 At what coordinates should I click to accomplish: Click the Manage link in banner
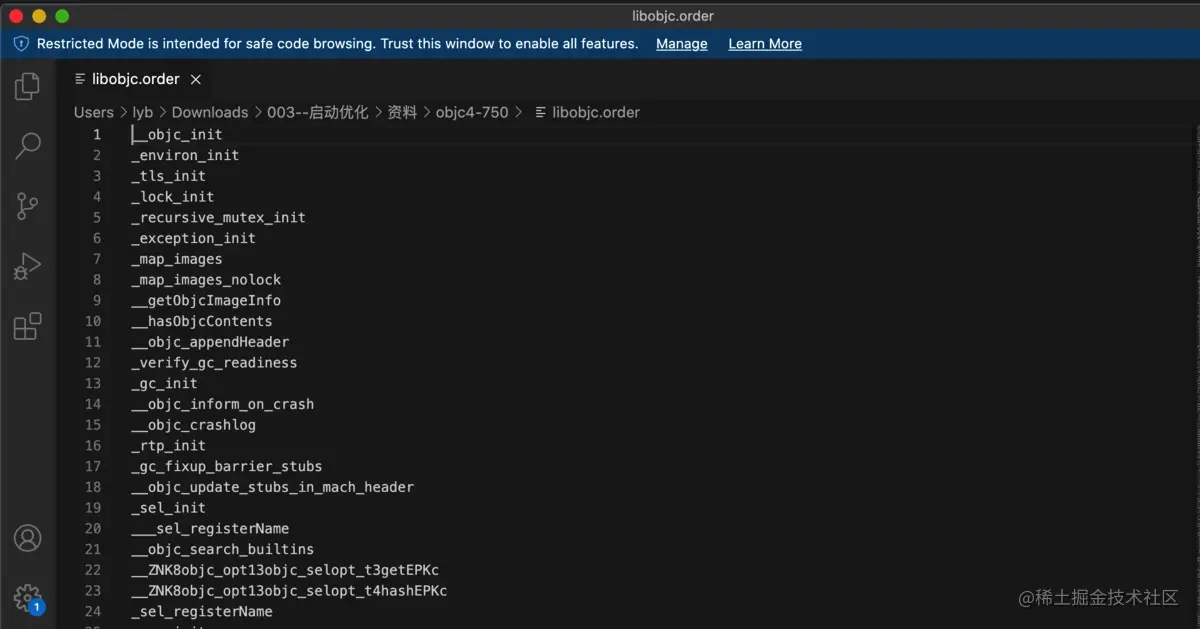pyautogui.click(x=681, y=44)
